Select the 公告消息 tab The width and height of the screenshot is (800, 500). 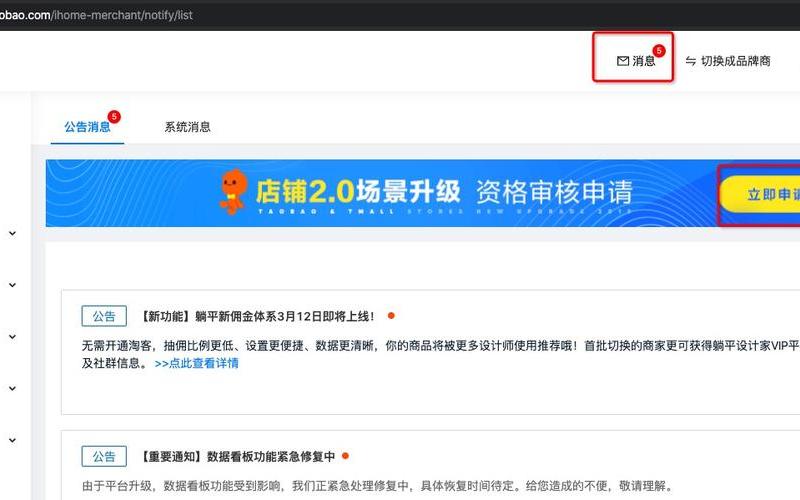(87, 127)
